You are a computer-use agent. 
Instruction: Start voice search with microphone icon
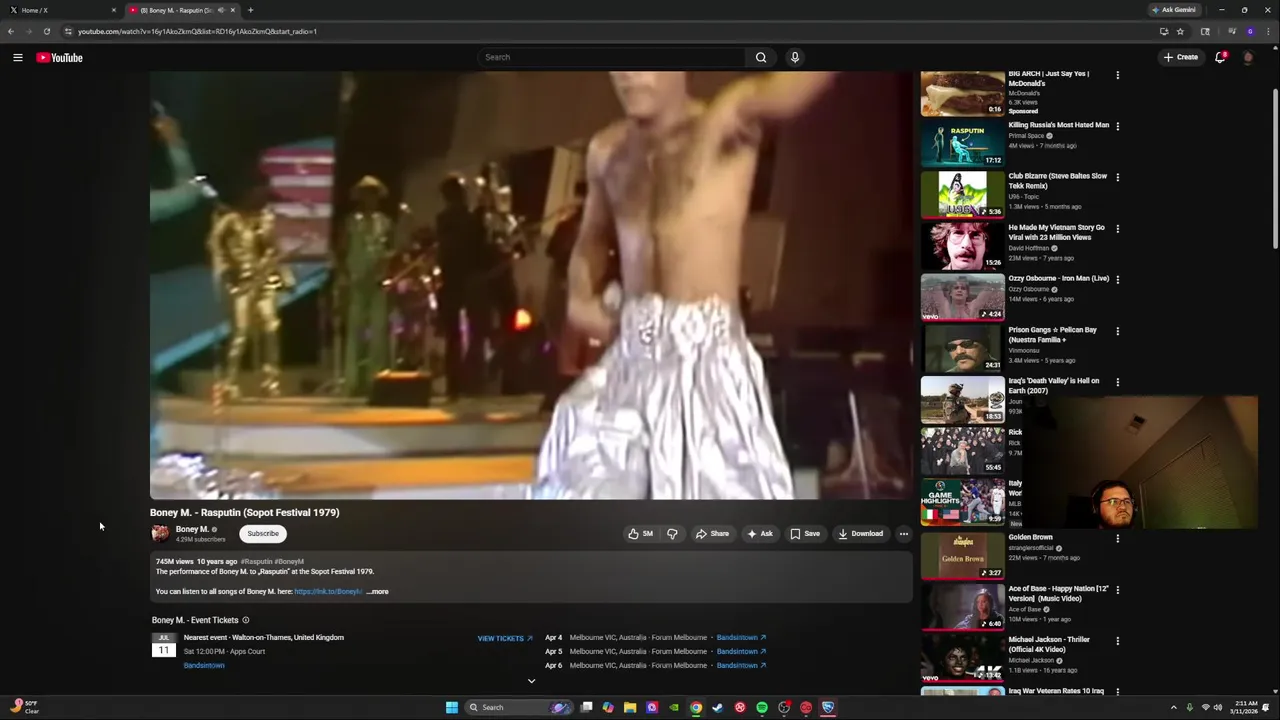[x=795, y=57]
